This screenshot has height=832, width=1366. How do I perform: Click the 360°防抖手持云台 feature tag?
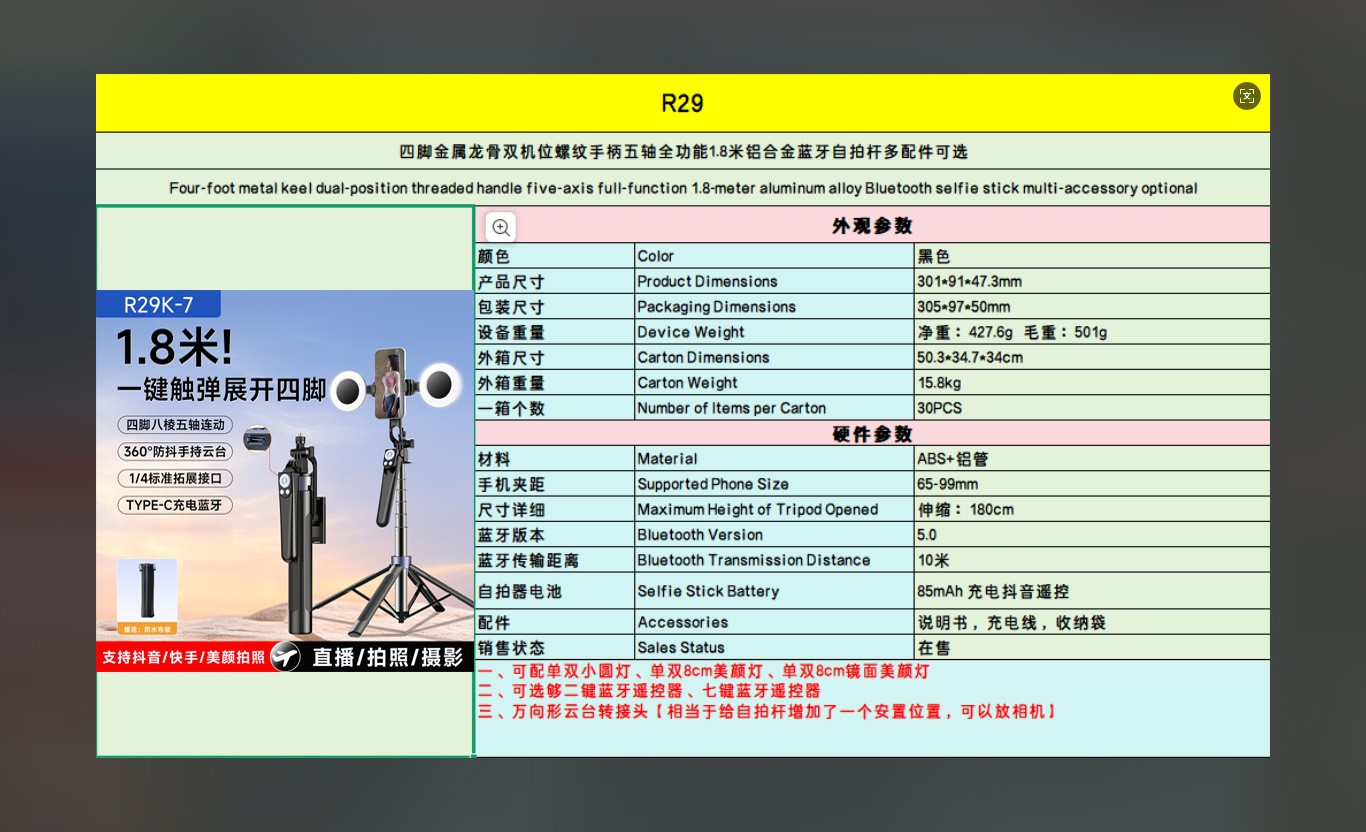click(x=175, y=451)
